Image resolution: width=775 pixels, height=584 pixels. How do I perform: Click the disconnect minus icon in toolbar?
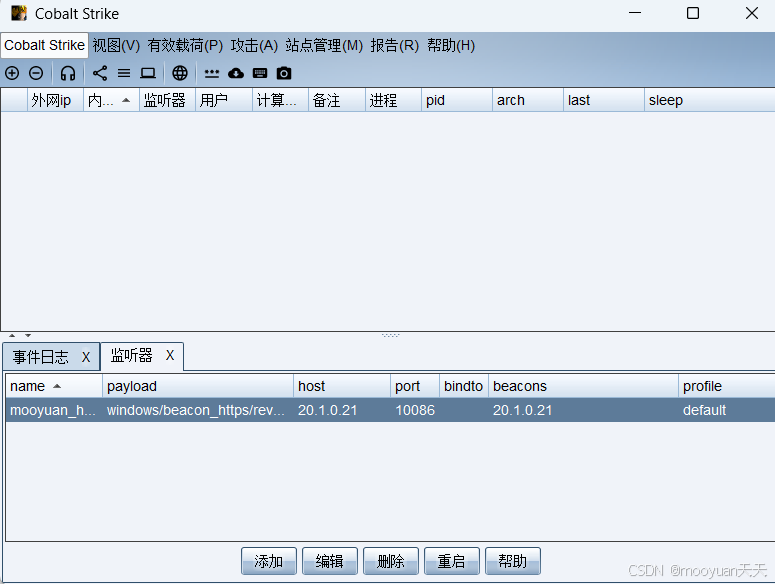(x=36, y=73)
